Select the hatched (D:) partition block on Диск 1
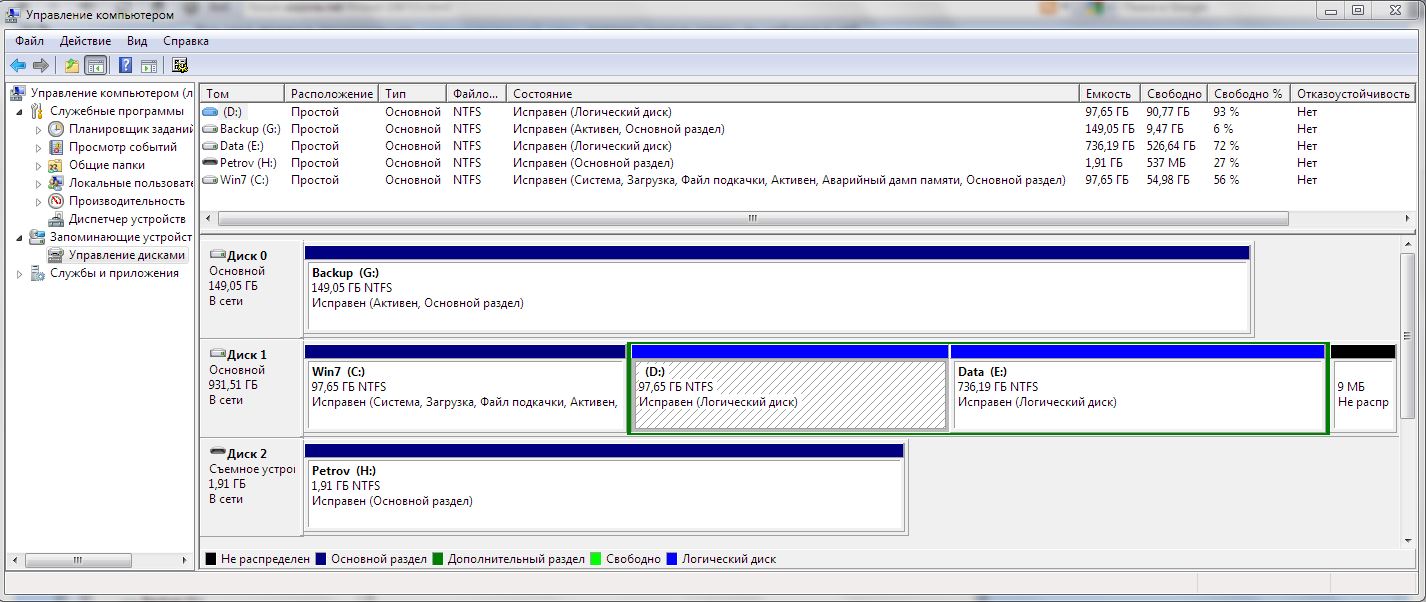This screenshot has height=602, width=1426. pyautogui.click(x=790, y=388)
